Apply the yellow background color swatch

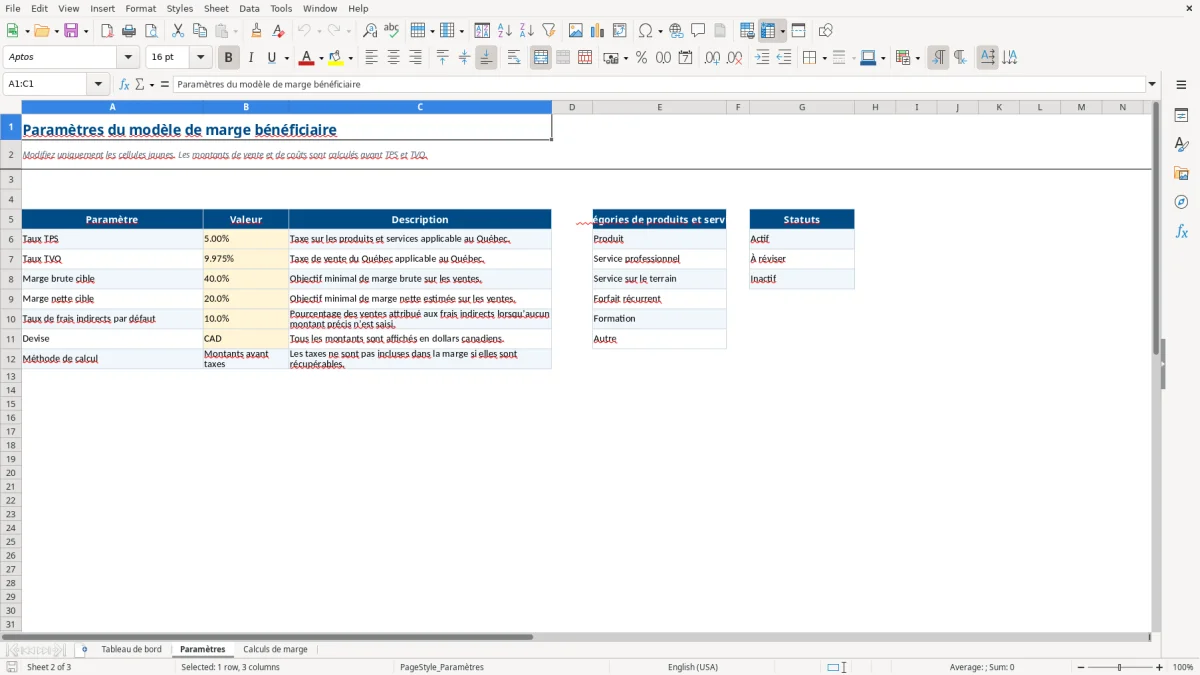tap(337, 58)
